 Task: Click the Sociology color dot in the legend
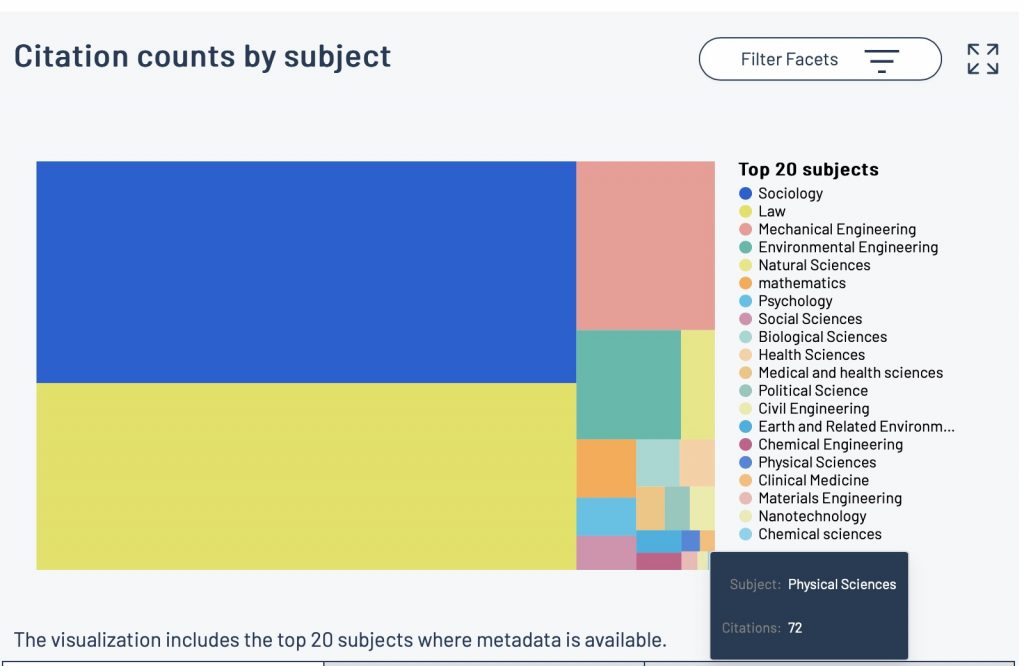745,194
